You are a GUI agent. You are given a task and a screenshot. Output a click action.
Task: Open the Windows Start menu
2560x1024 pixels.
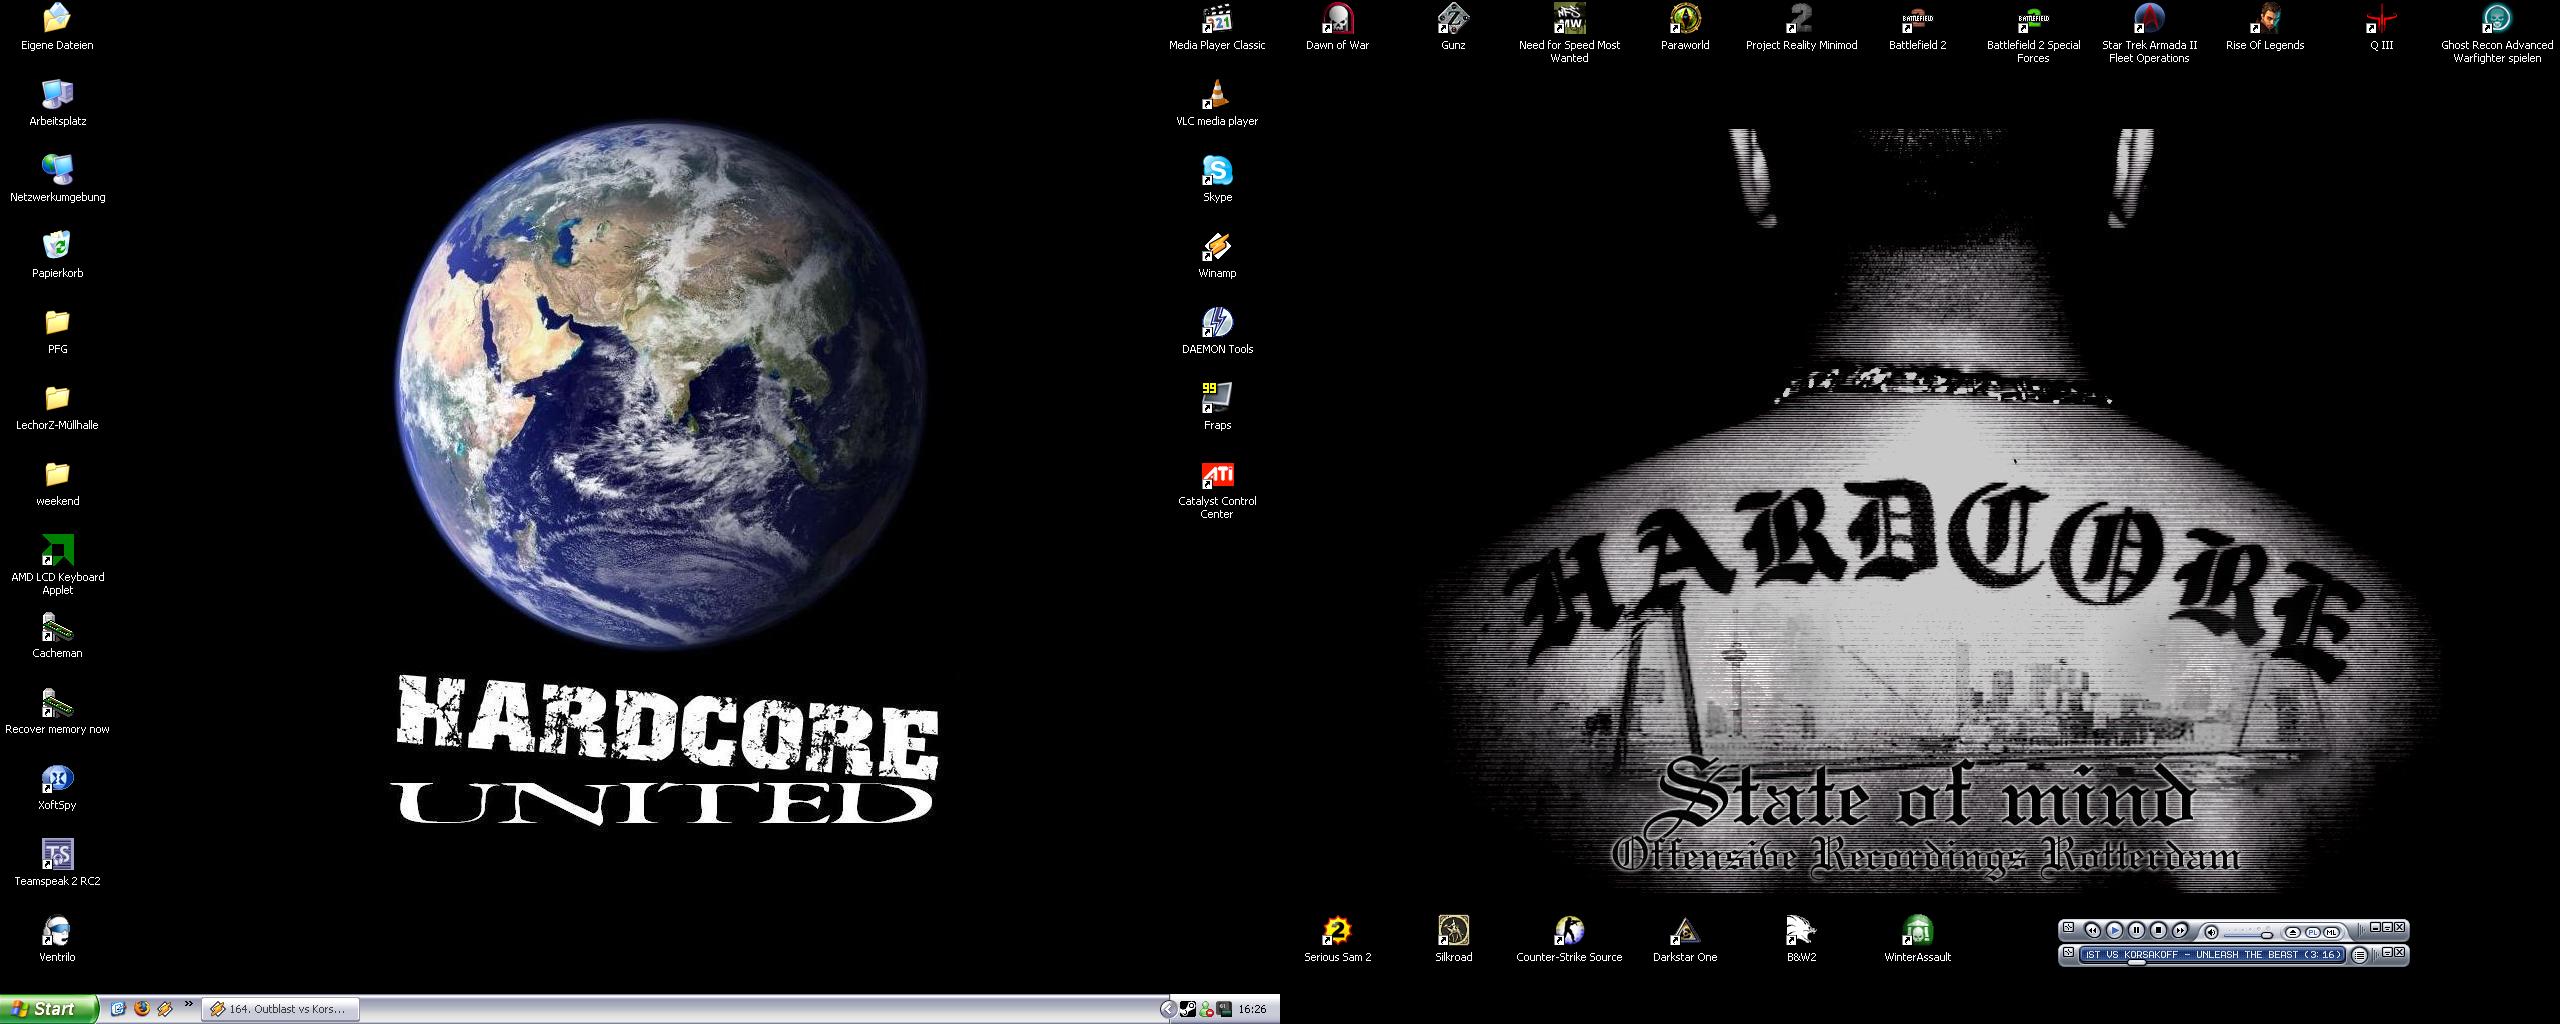49,1009
